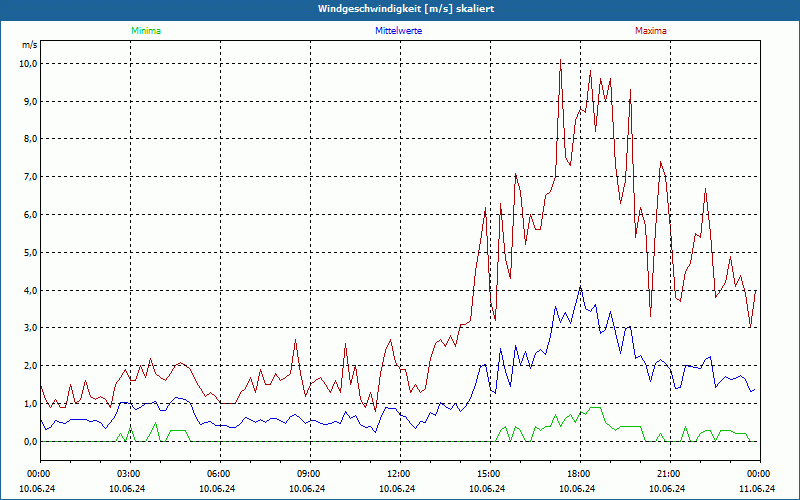Click the '7,0' y-axis value

click(30, 177)
